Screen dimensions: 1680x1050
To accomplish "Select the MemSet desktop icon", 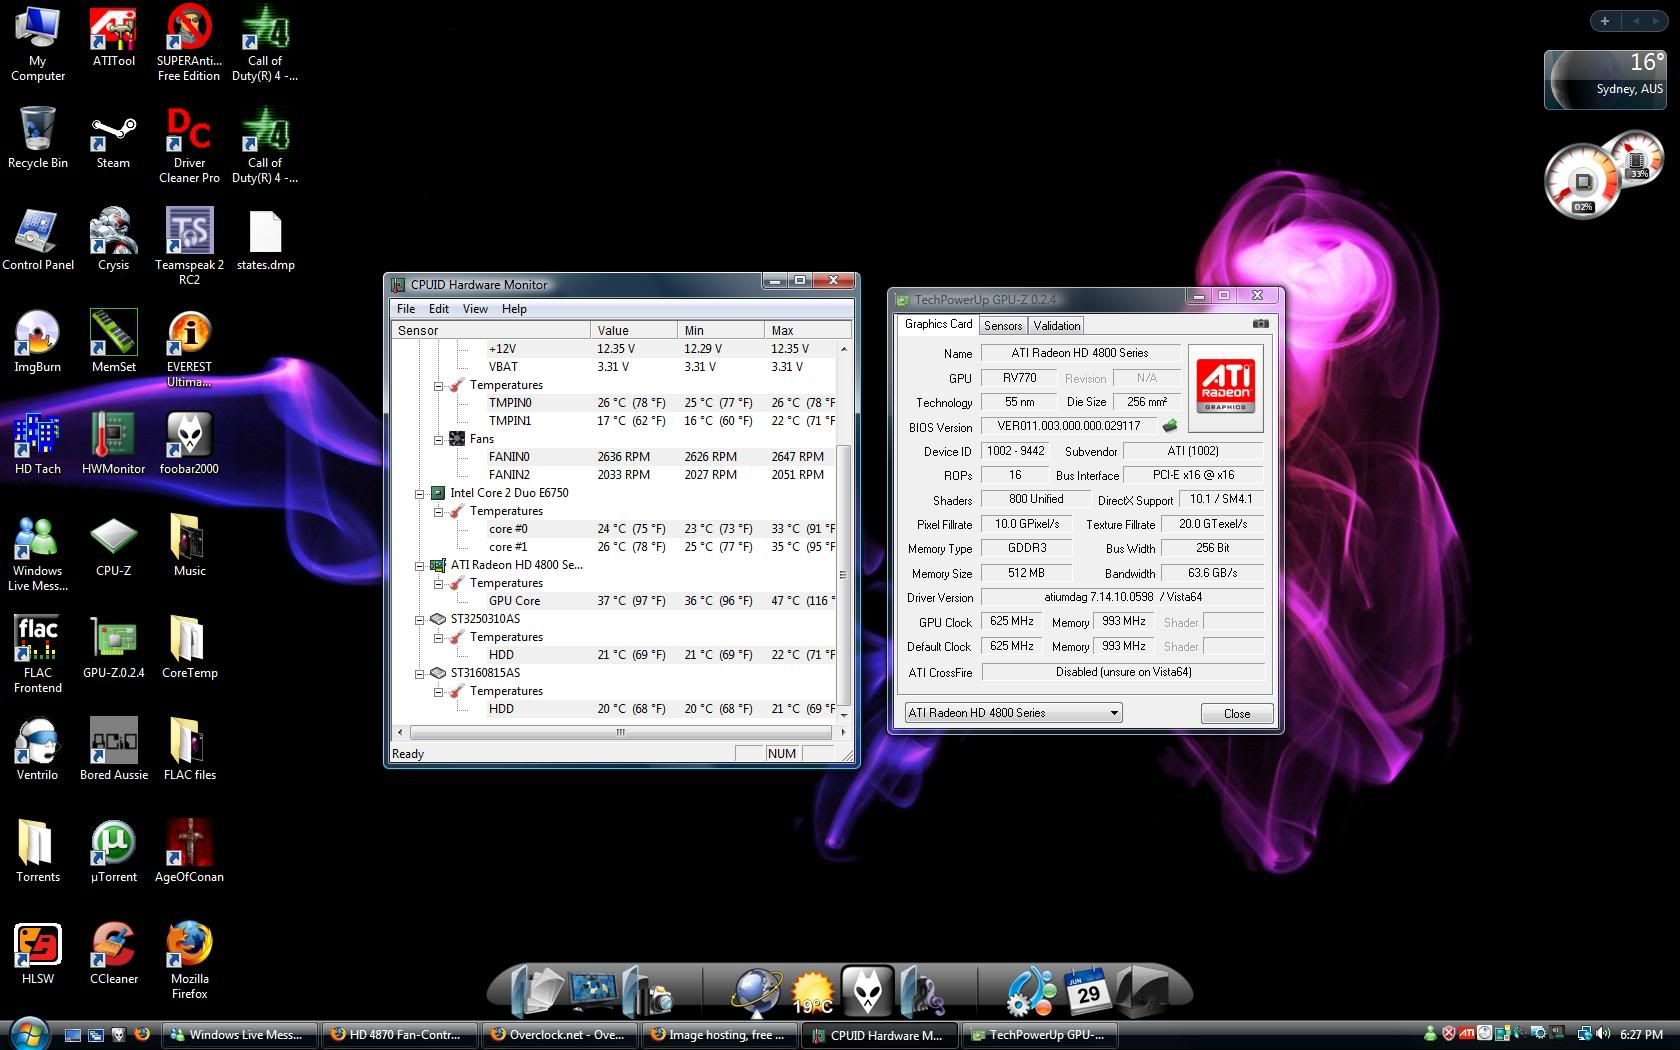I will pyautogui.click(x=113, y=342).
